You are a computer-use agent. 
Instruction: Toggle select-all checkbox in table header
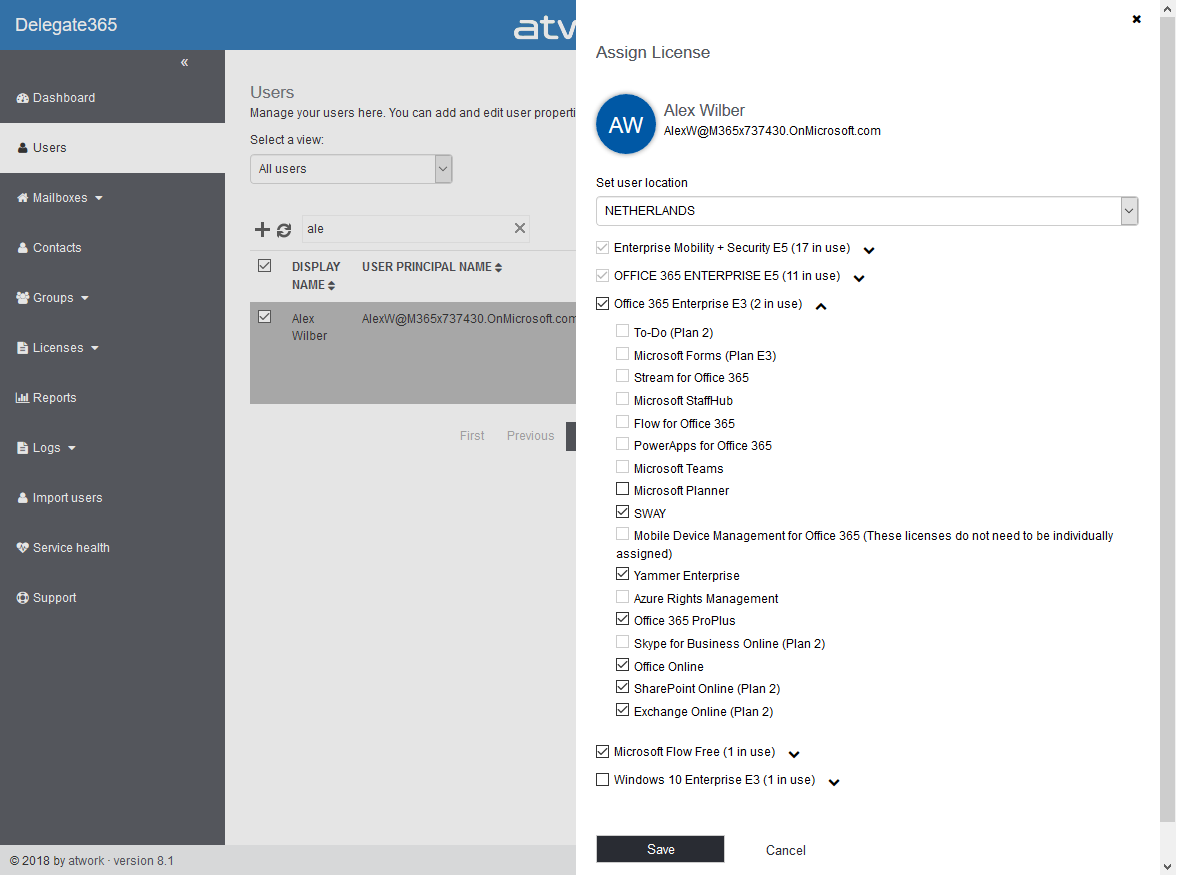264,266
